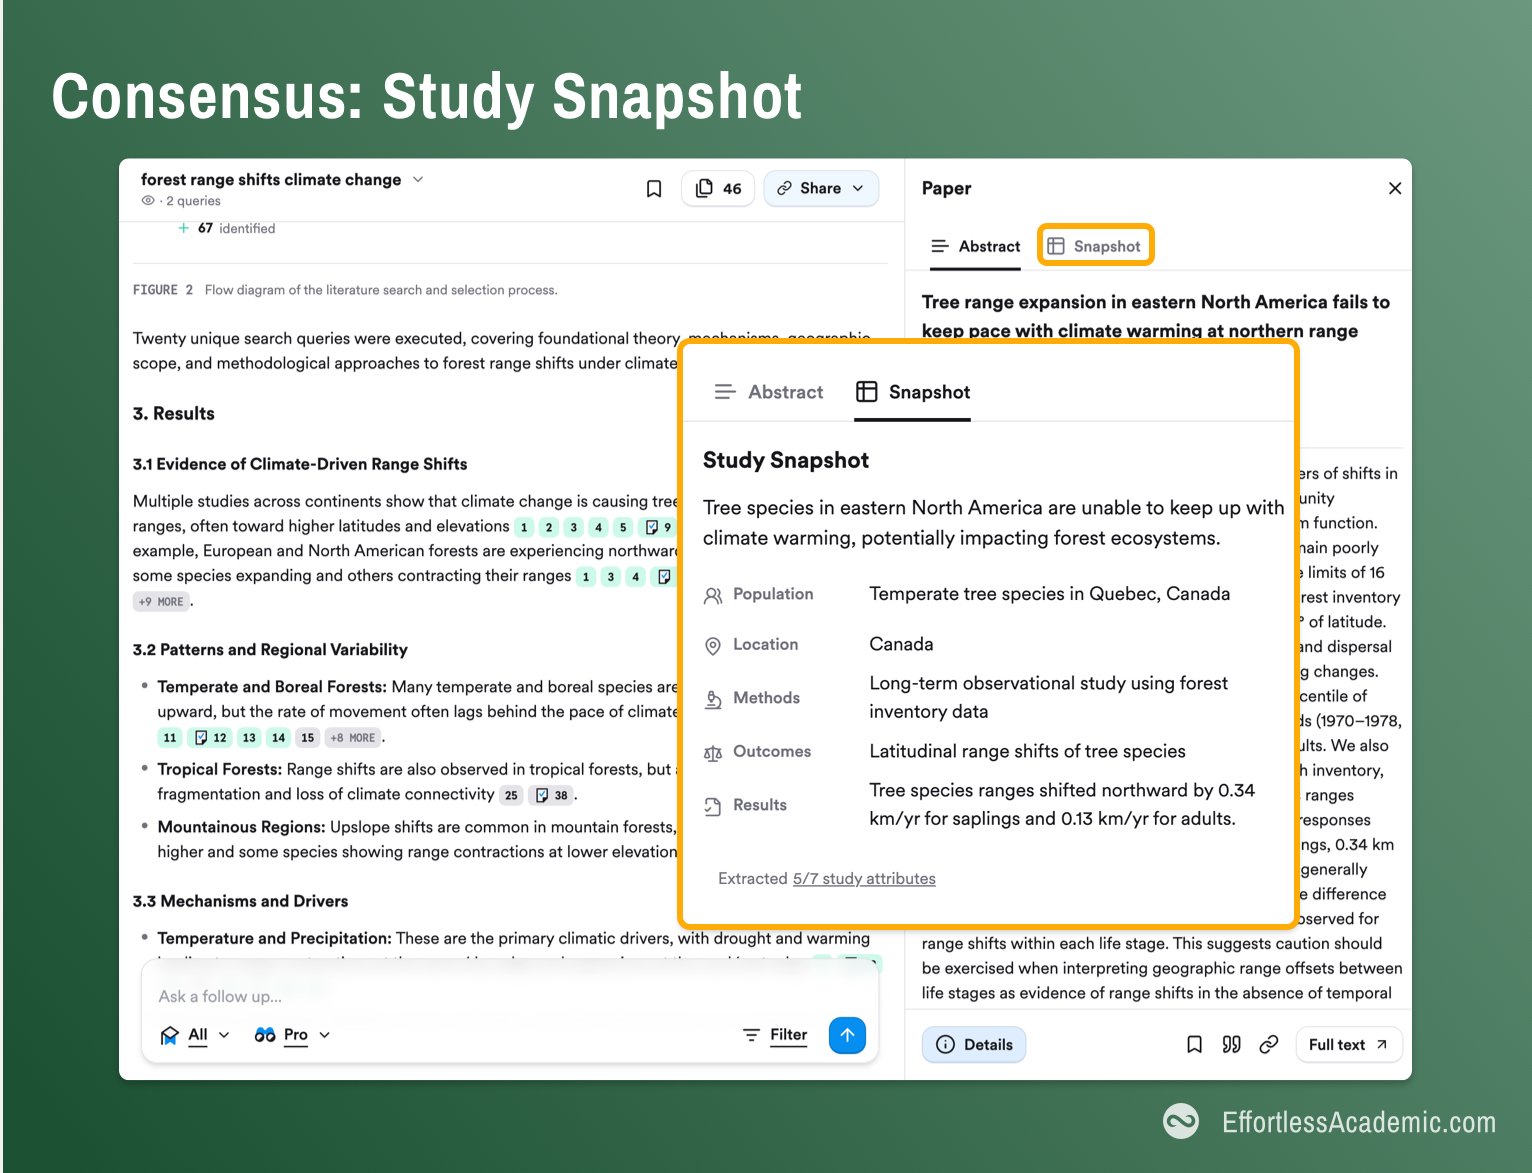
Task: Click heading '3.1 Evidence of Climate-Driven Range Shifts'
Action: (x=300, y=464)
